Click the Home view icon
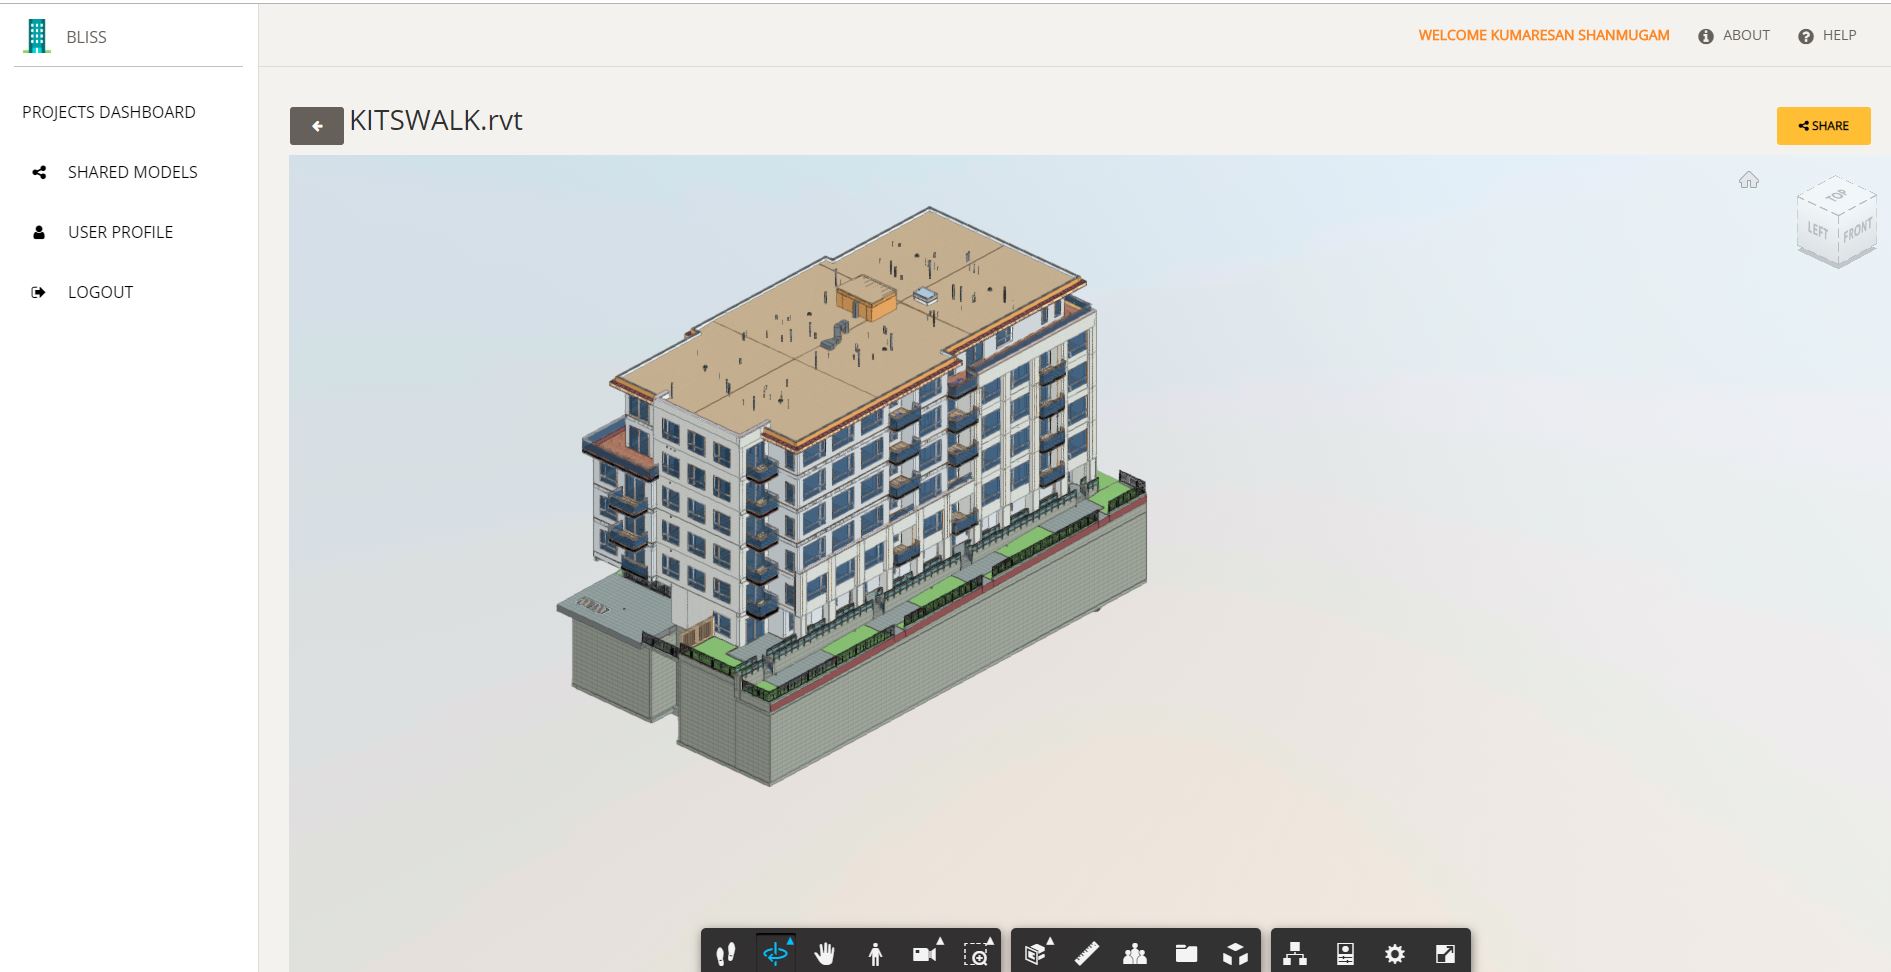Screen dimensions: 1891x972 click(x=1748, y=180)
